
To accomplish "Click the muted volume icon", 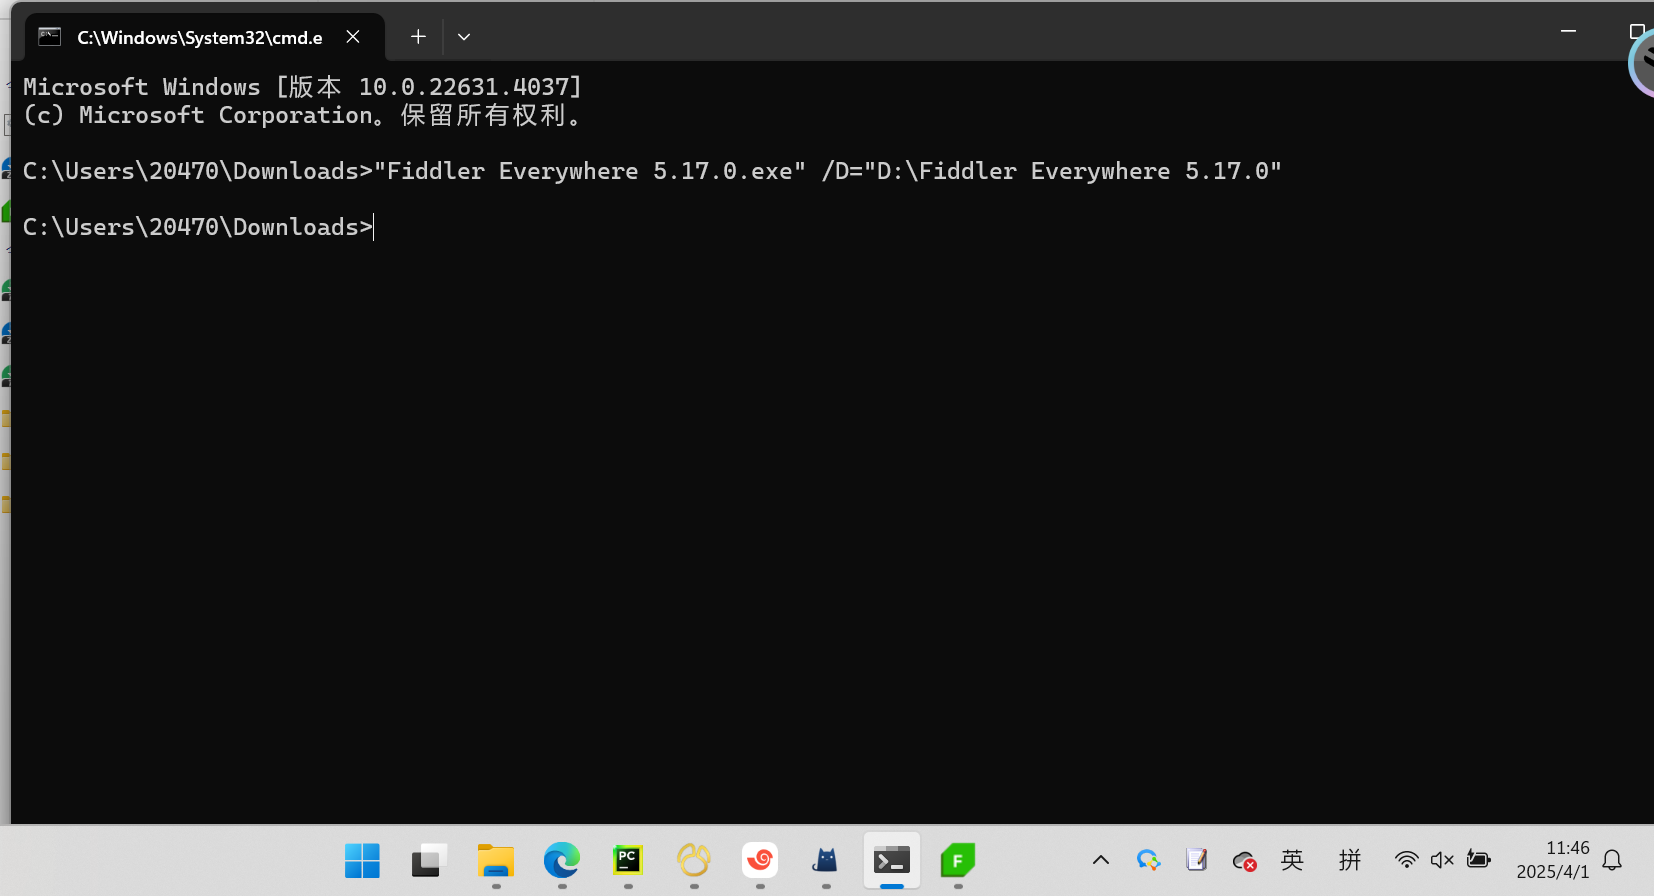I will [1442, 860].
